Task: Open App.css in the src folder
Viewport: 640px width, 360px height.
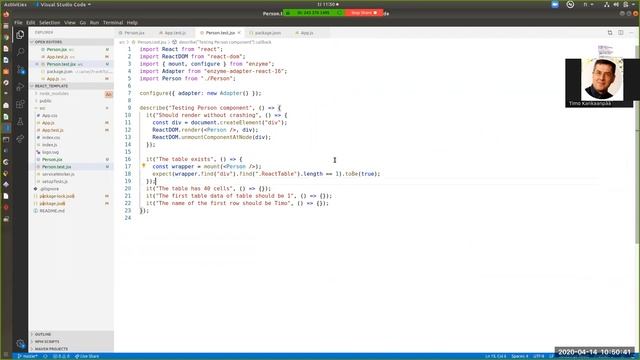Action: coord(50,116)
